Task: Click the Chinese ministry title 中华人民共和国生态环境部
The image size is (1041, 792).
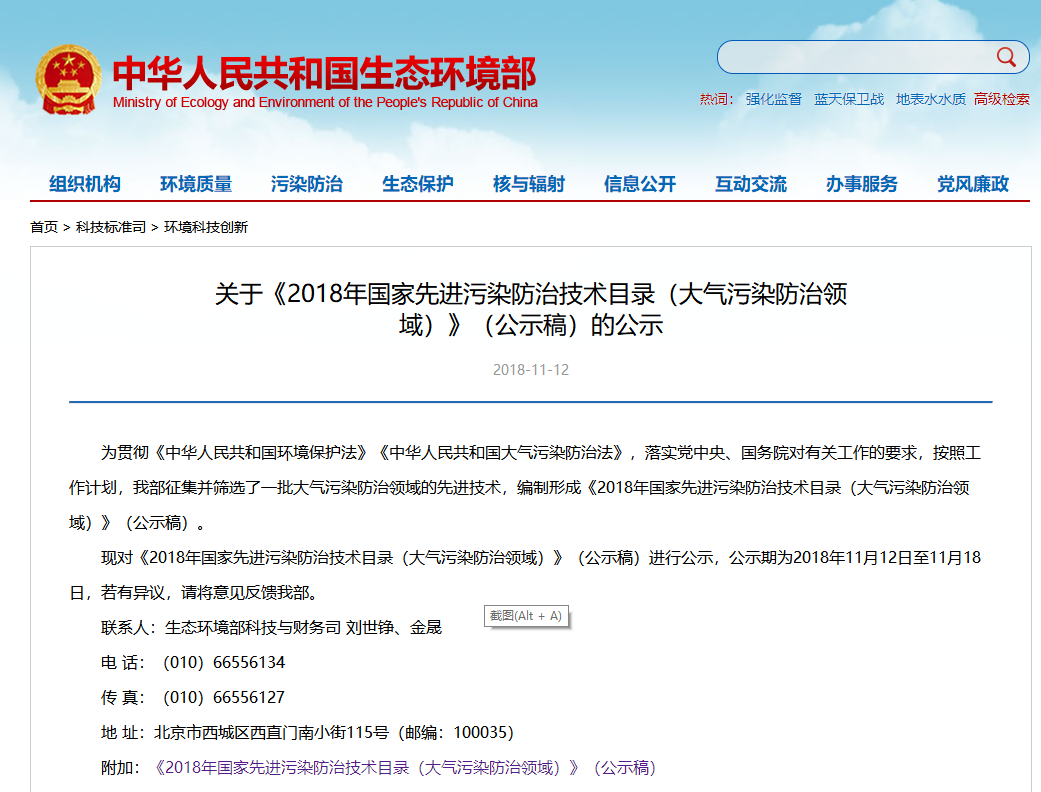Action: [325, 73]
